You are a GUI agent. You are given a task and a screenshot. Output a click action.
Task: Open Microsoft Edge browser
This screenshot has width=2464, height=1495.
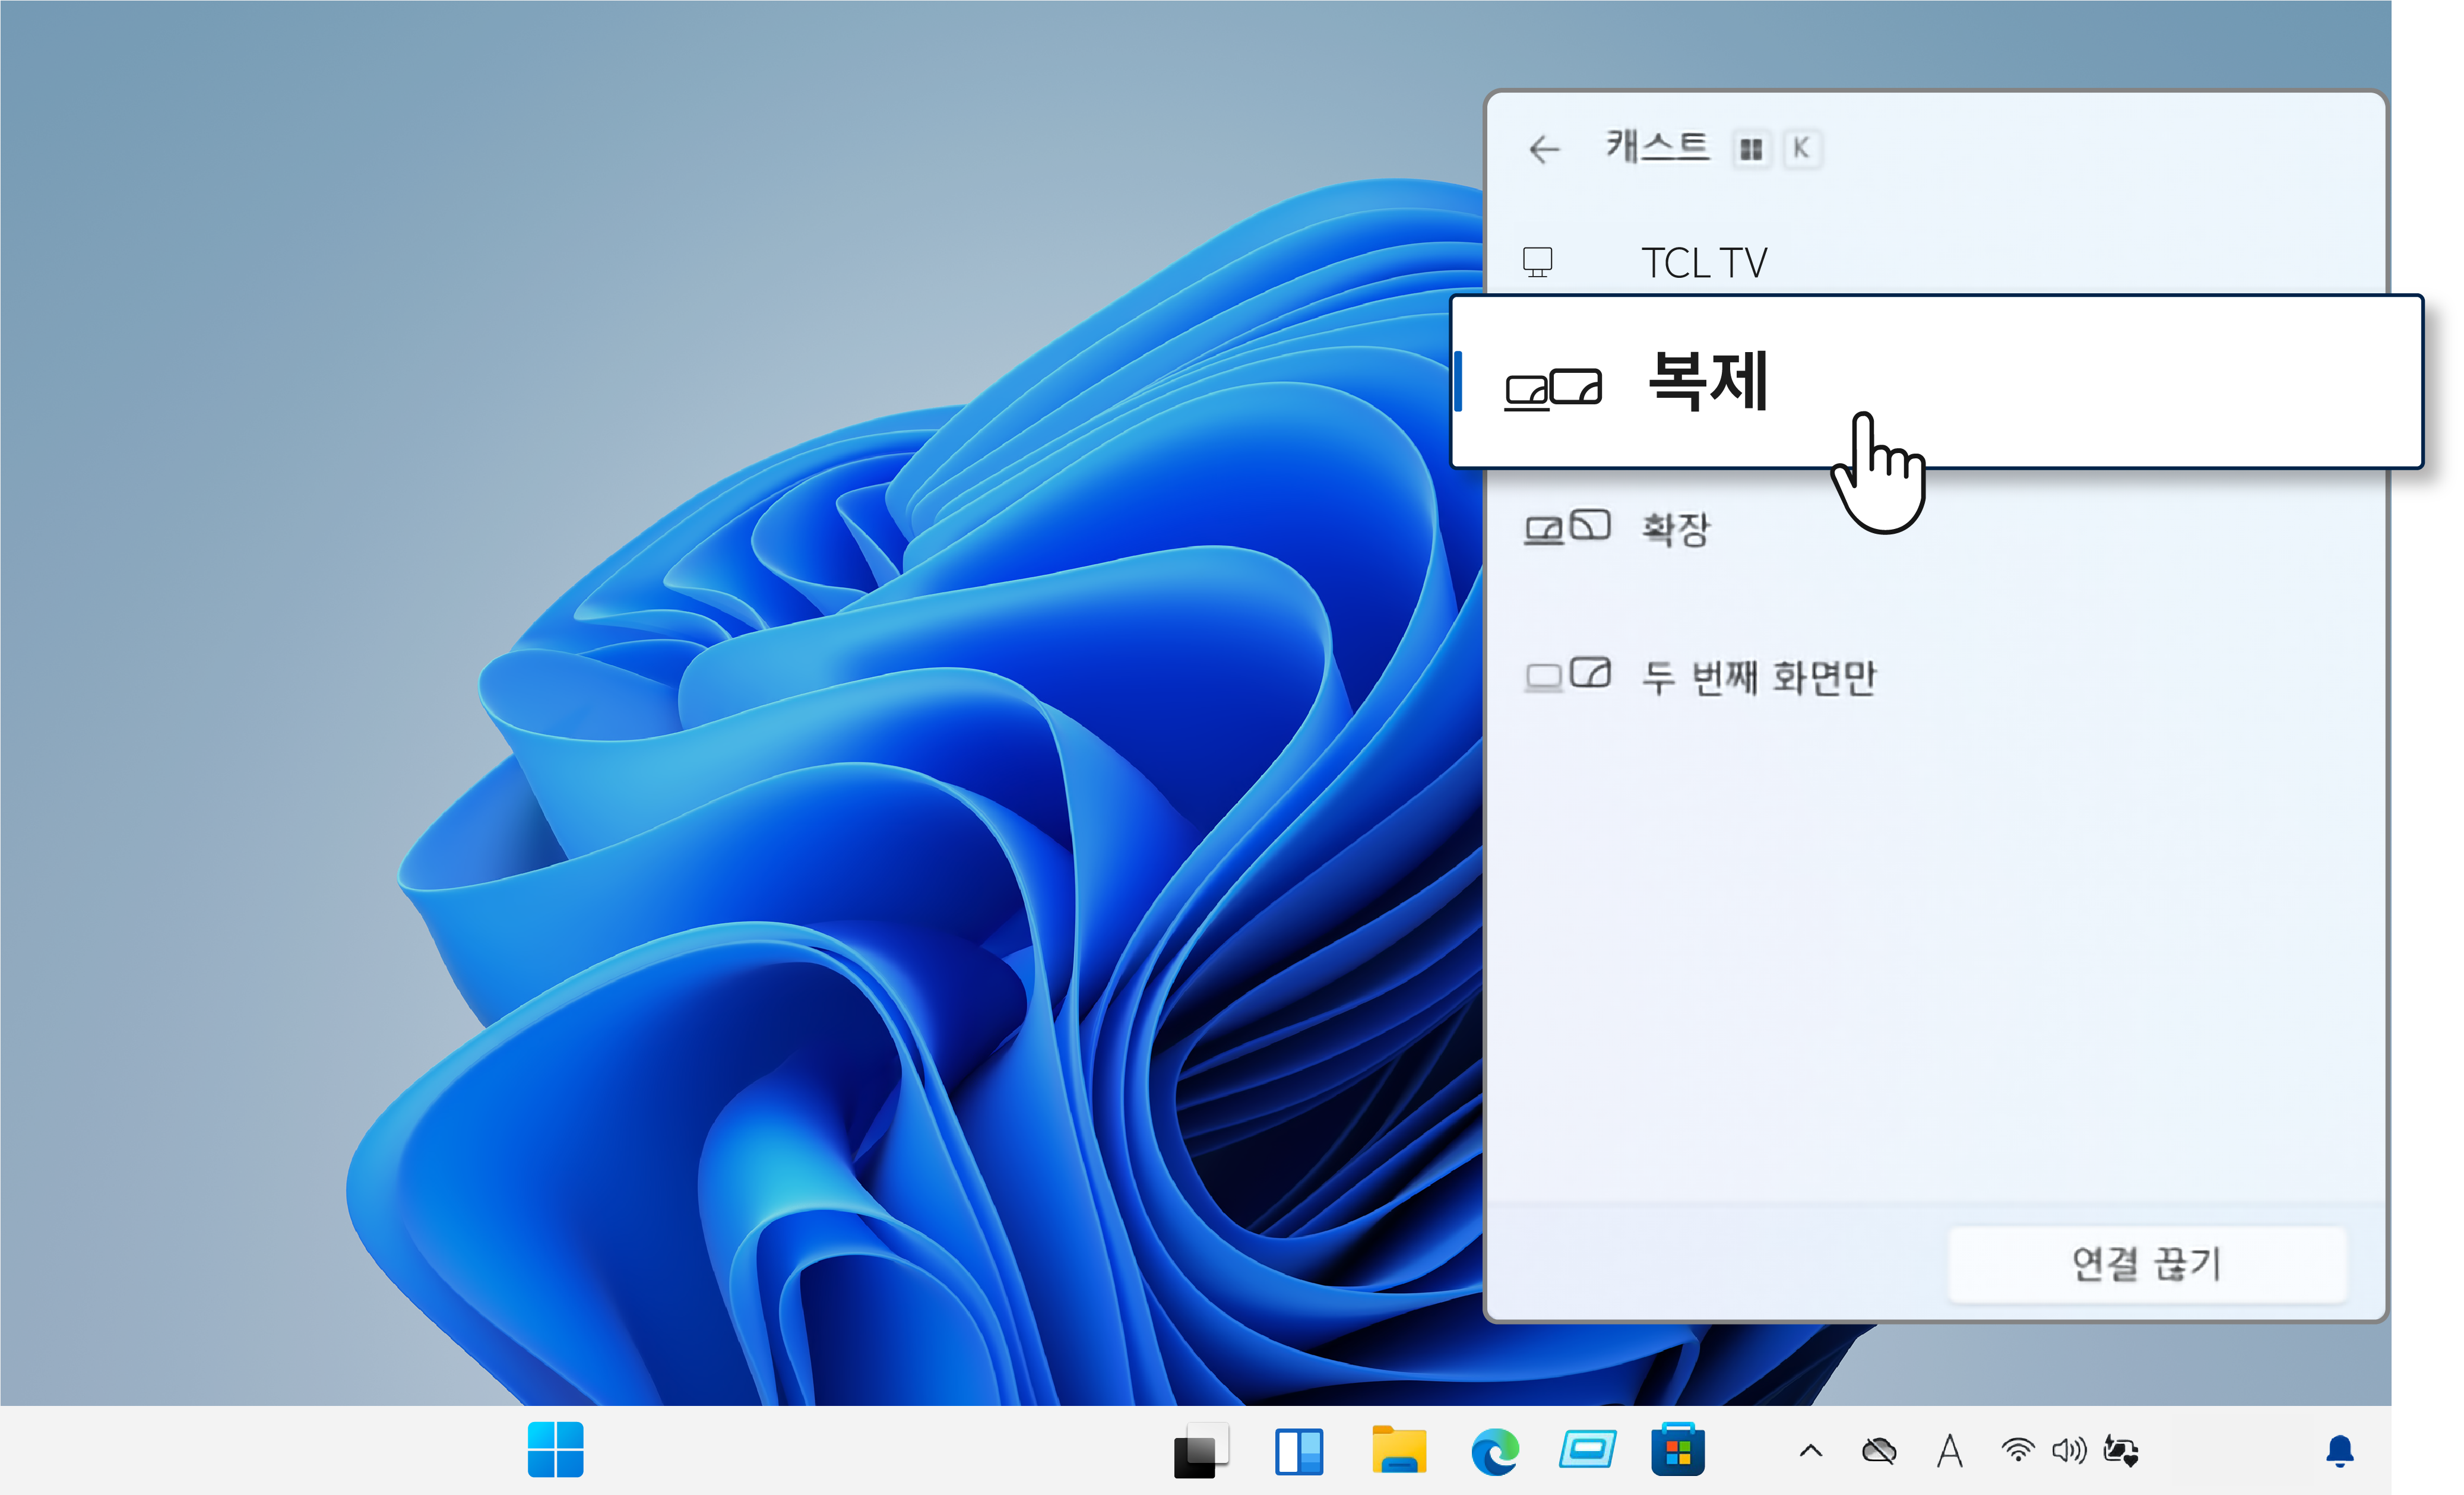click(1495, 1450)
